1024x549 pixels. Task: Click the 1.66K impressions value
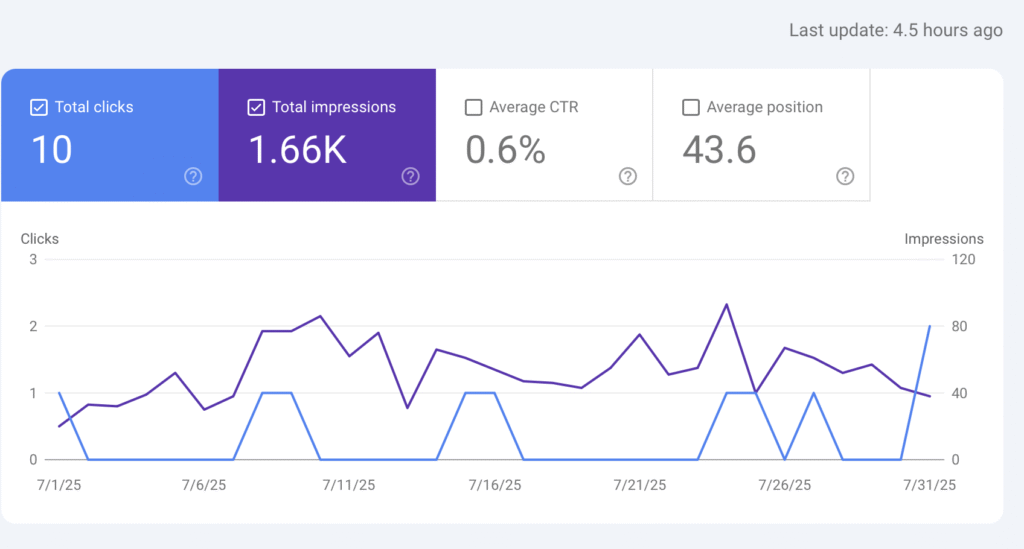click(297, 150)
